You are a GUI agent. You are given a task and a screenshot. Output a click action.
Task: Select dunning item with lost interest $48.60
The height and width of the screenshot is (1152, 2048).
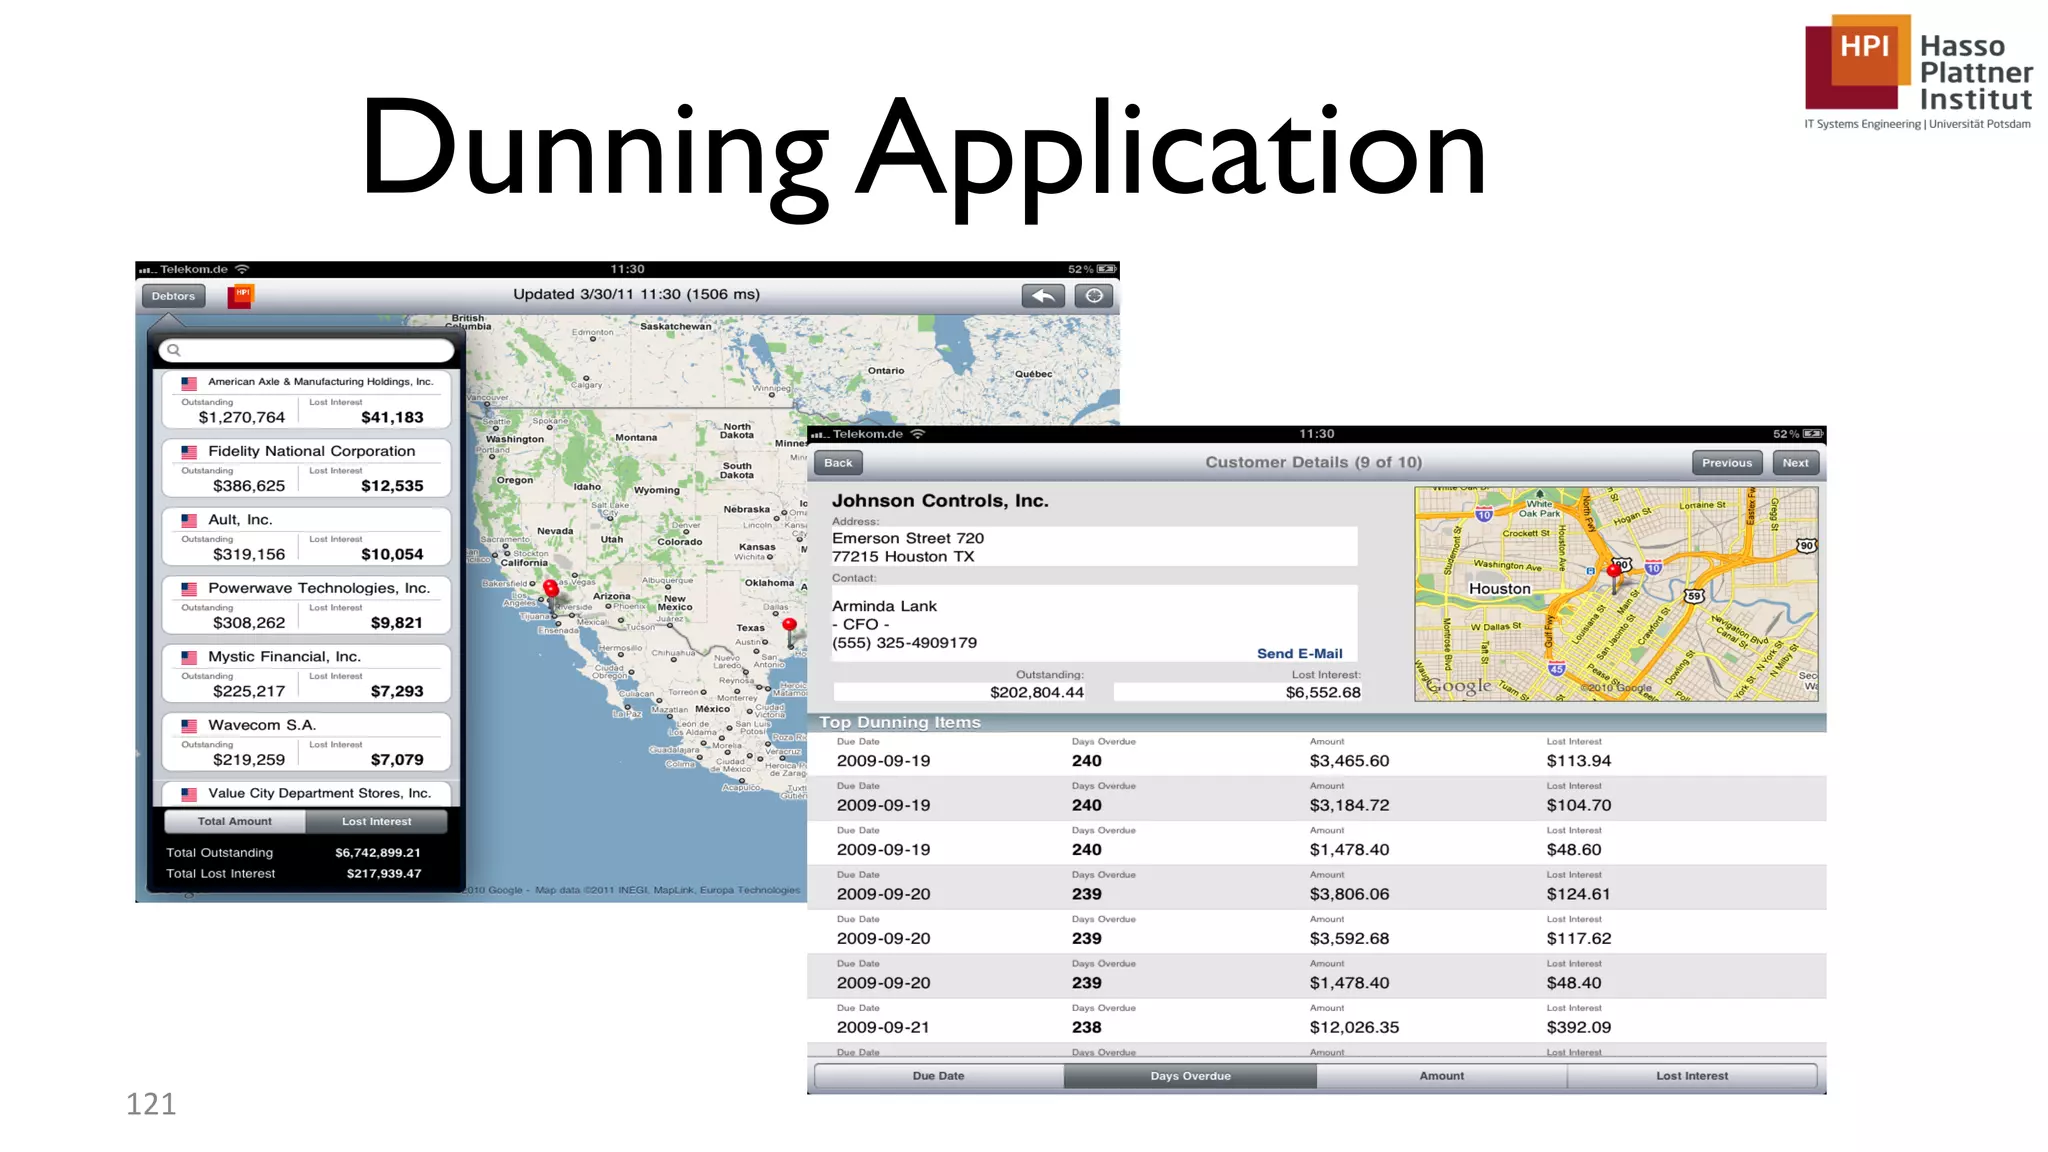(x=1317, y=843)
